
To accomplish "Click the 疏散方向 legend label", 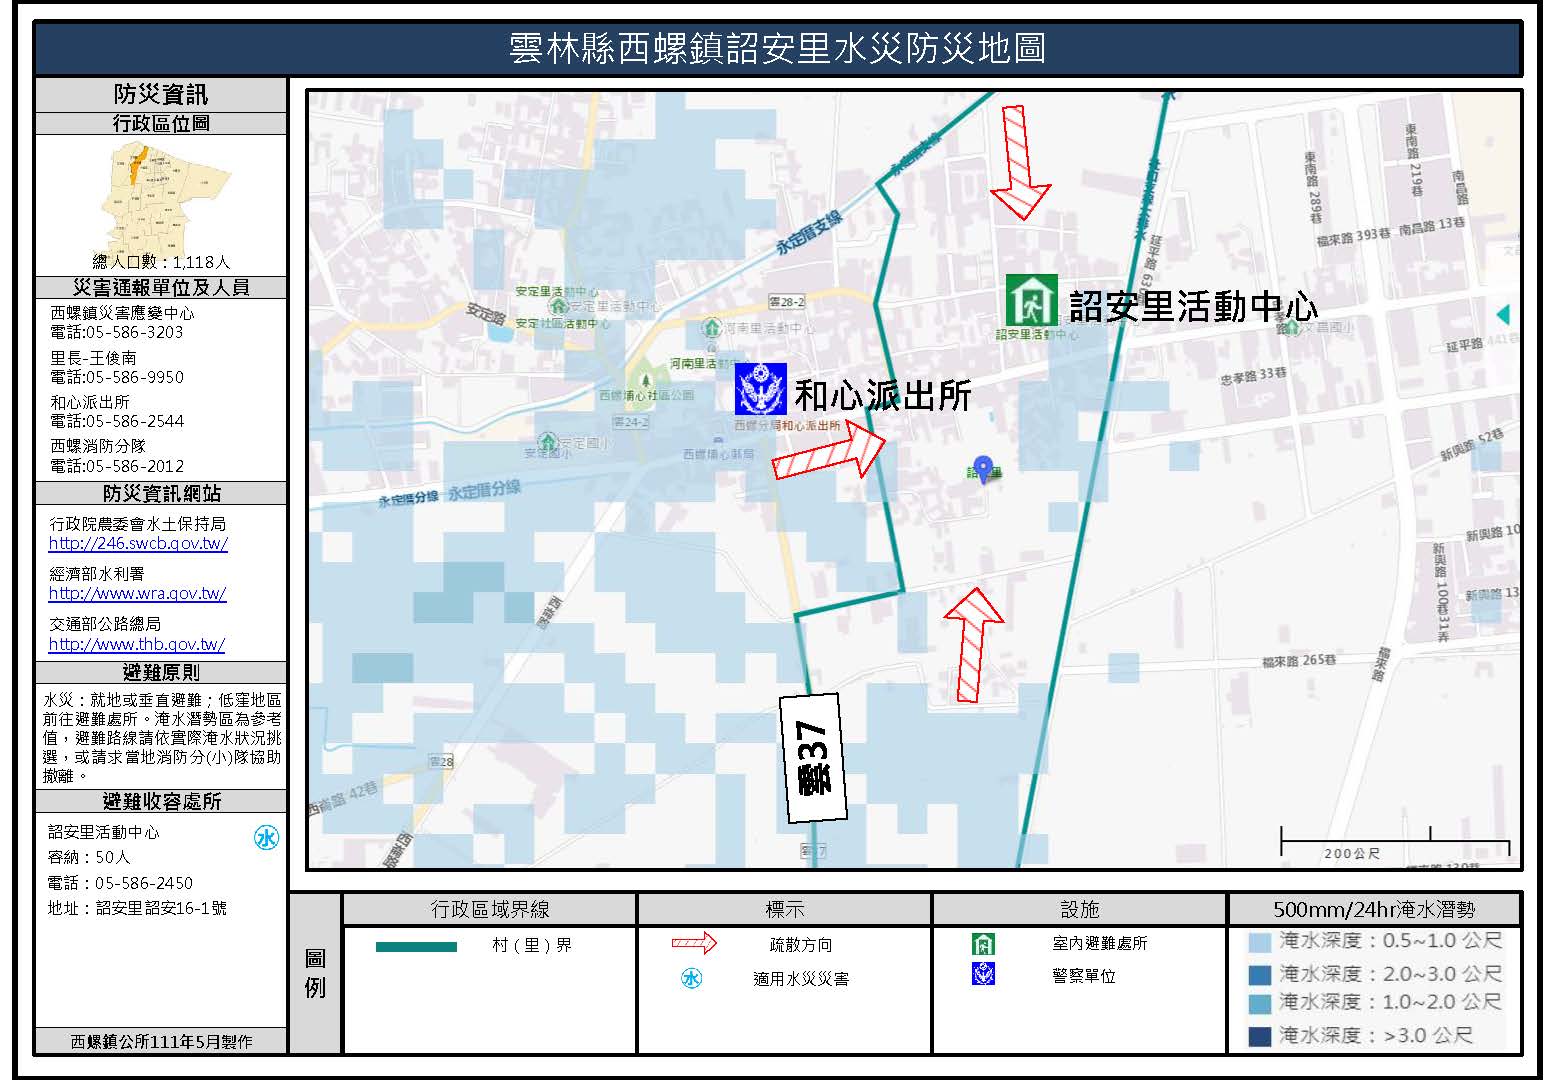I will 801,945.
